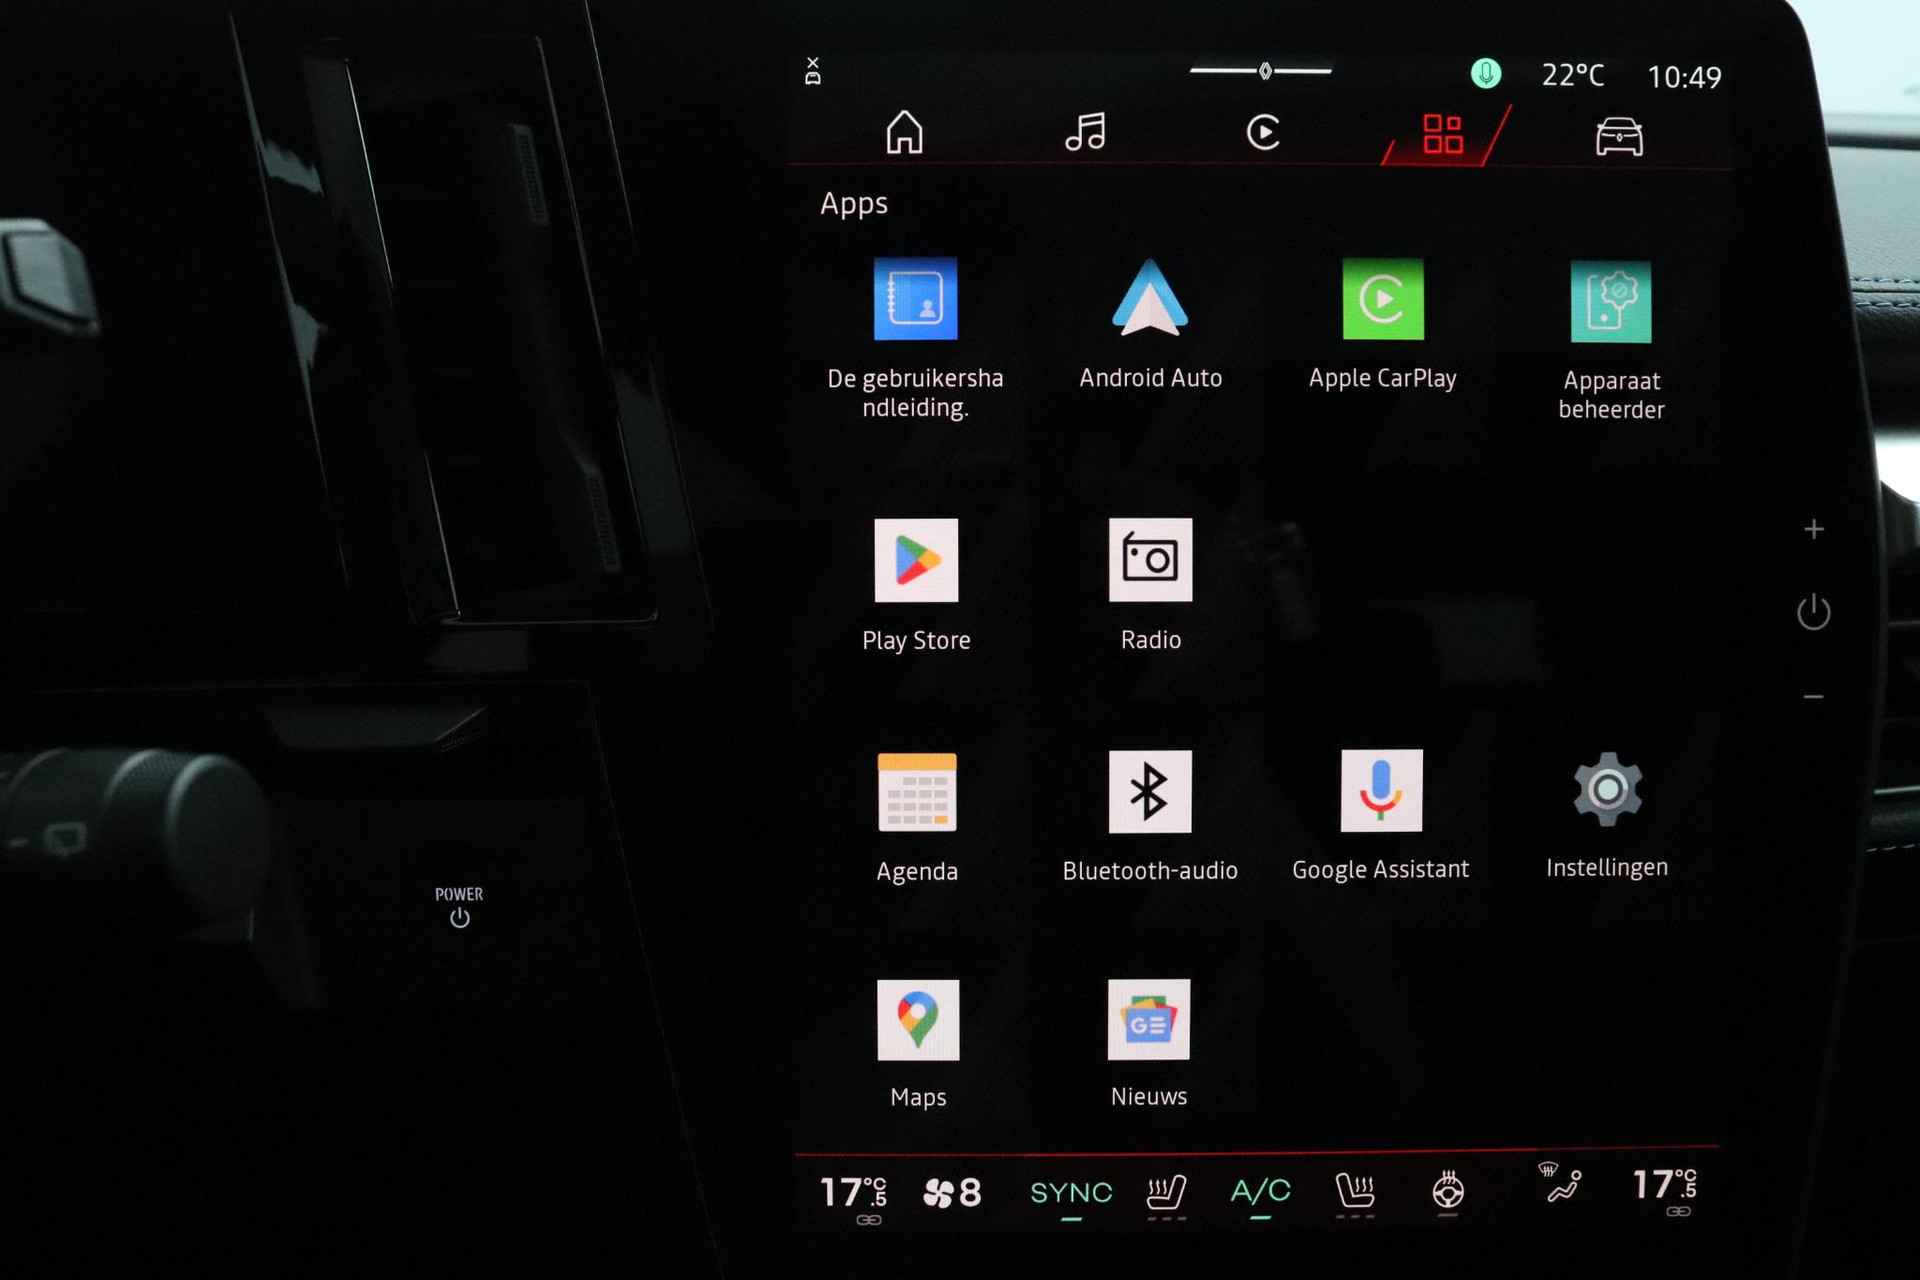This screenshot has height=1280, width=1920.
Task: Adjust left temperature 17.5°C
Action: [x=854, y=1192]
